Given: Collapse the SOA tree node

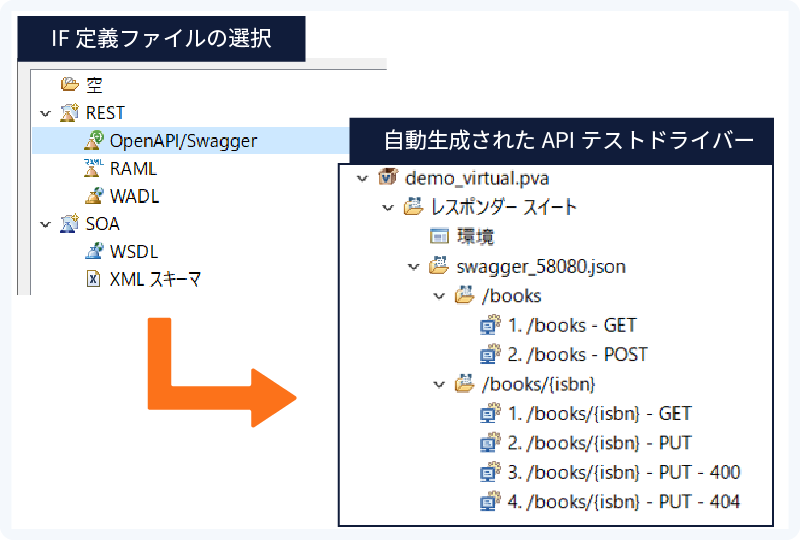Looking at the screenshot, I should 45,224.
